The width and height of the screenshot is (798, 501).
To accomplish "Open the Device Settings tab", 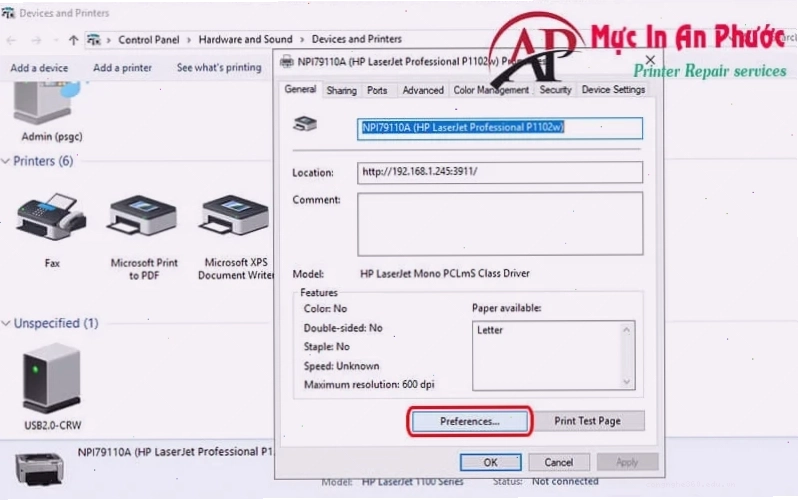I will click(613, 90).
